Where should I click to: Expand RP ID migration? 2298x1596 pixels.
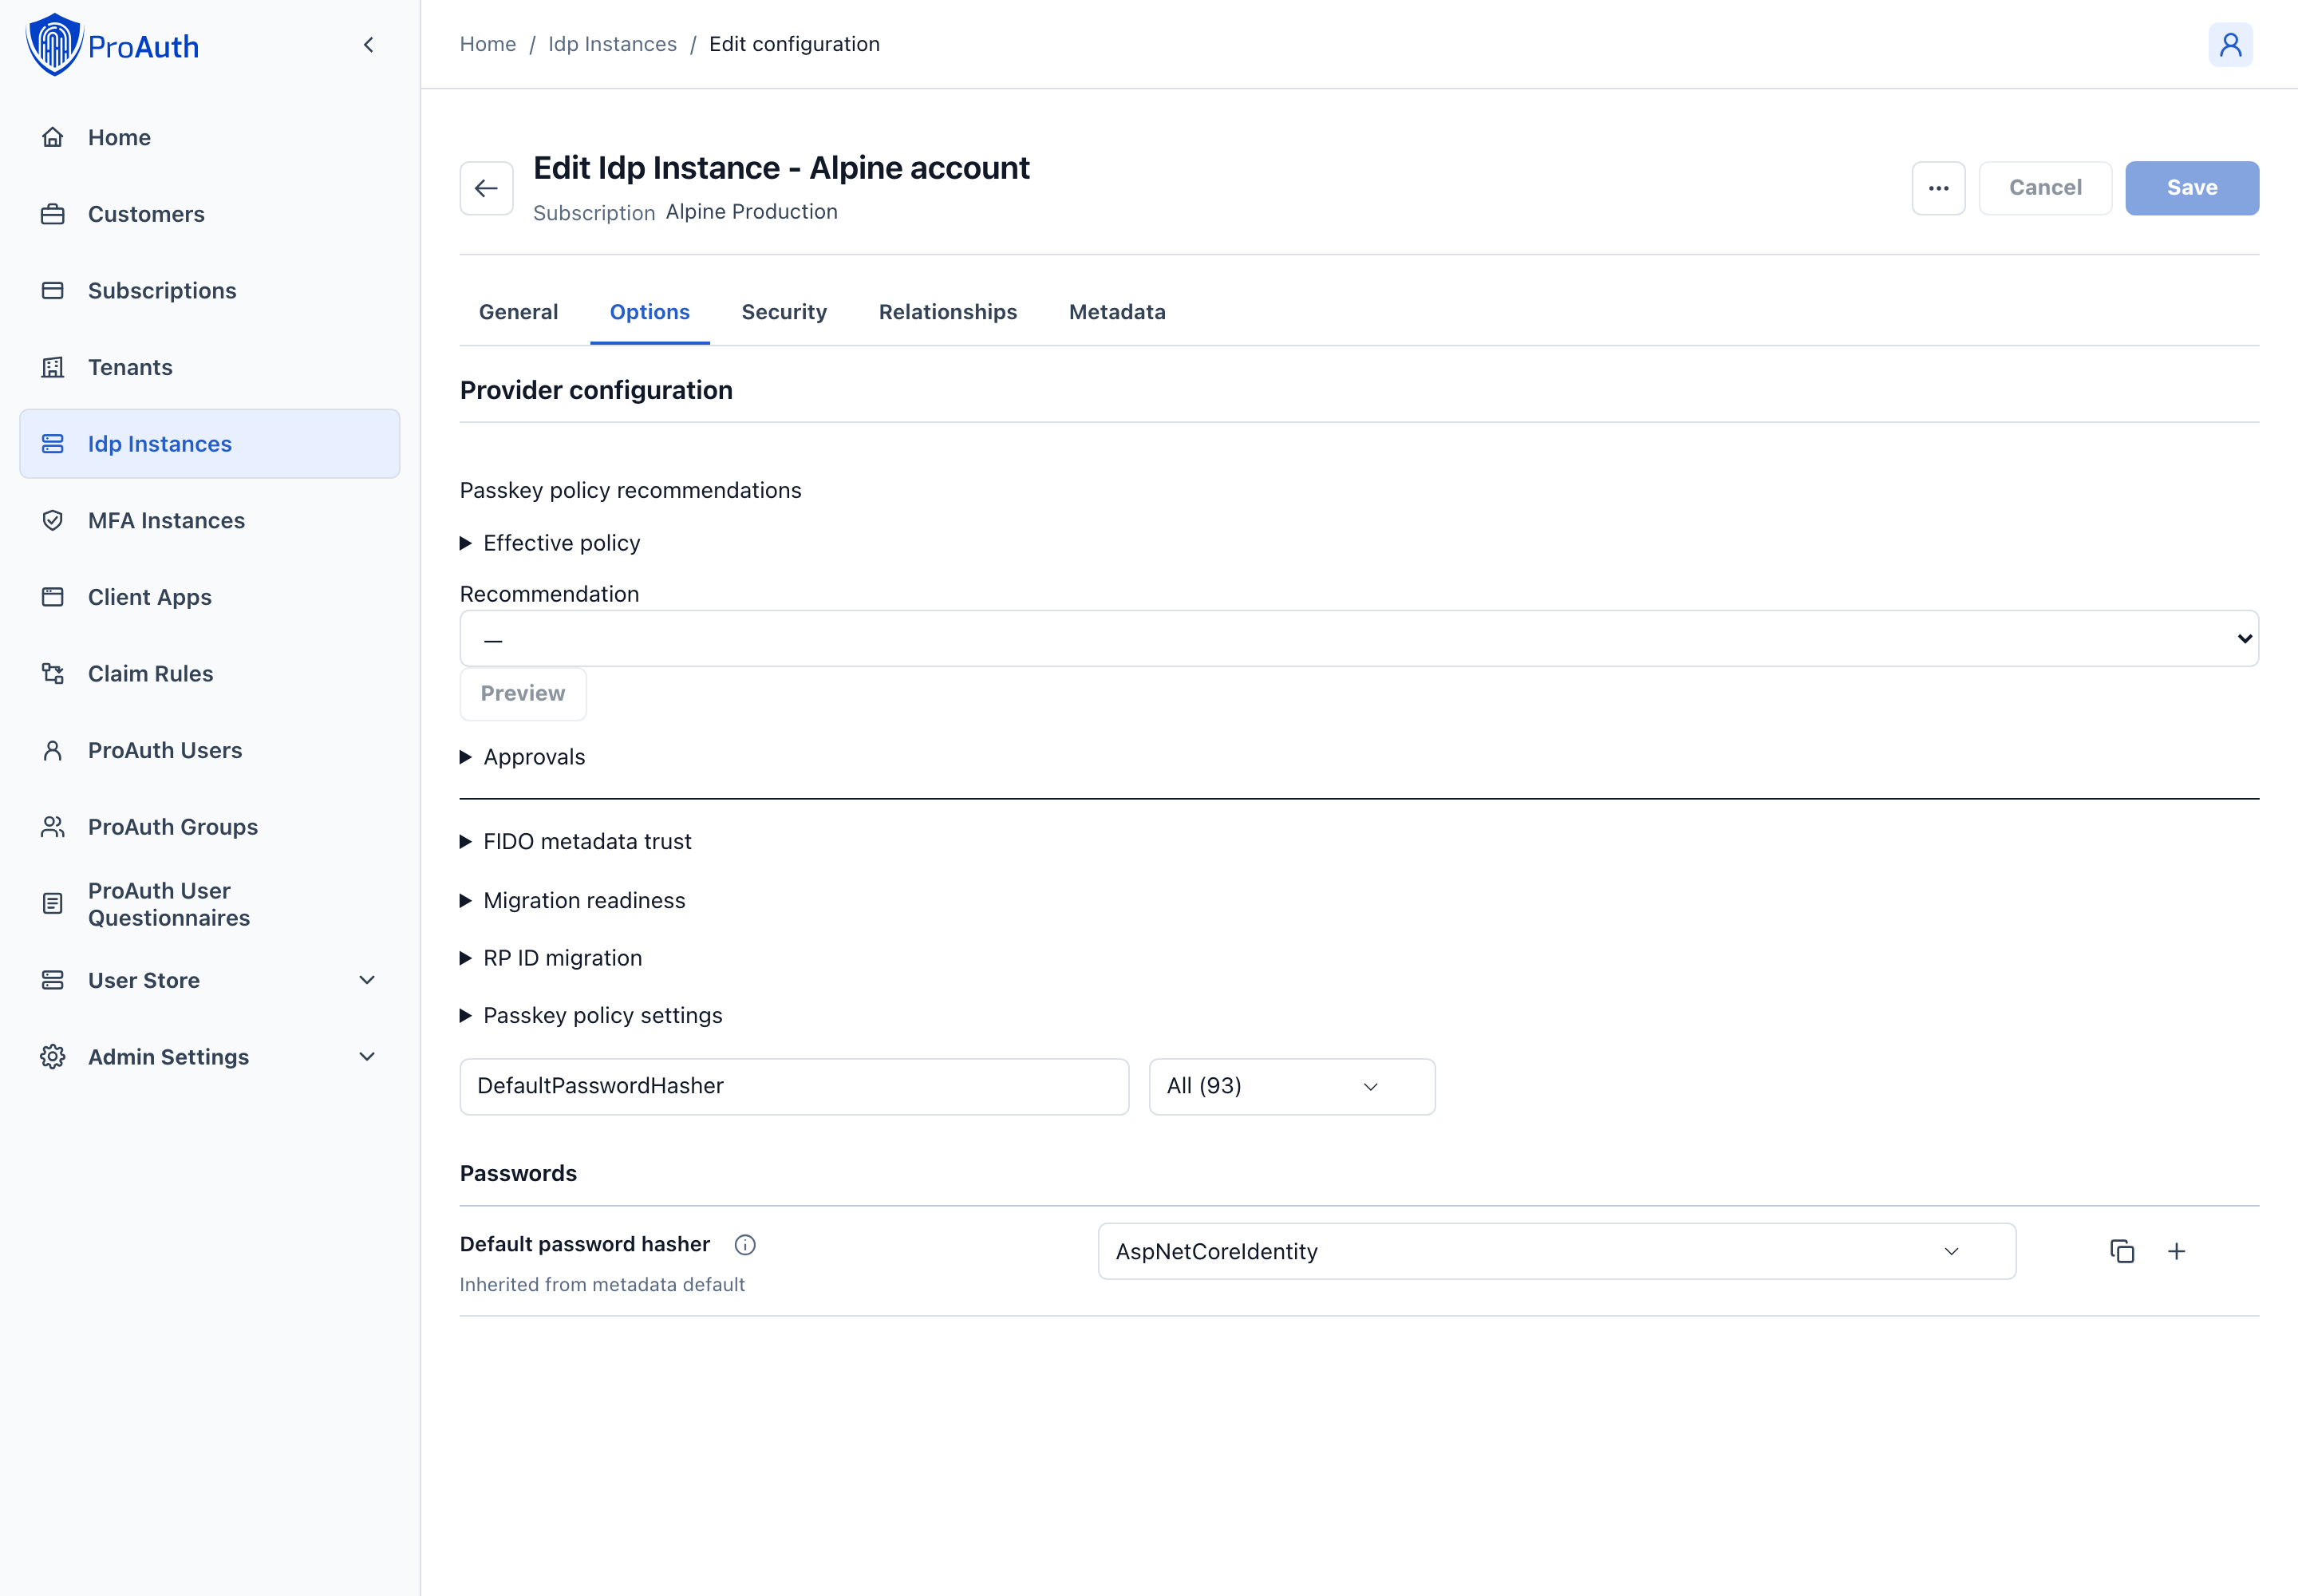(x=551, y=958)
